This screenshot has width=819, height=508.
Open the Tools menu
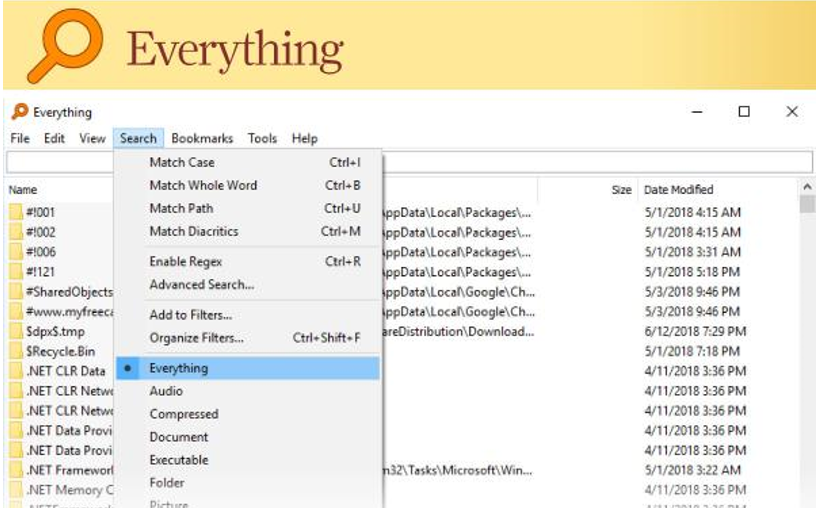coord(262,138)
